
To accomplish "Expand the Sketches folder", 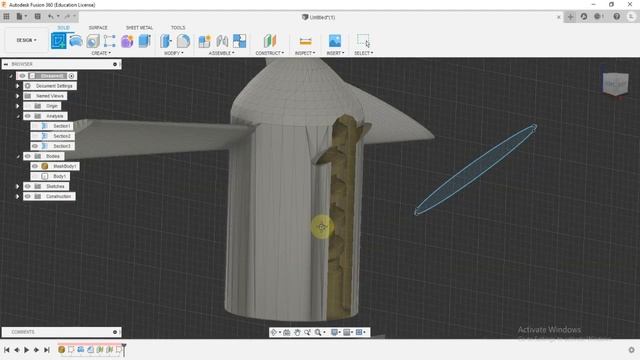I will click(18, 186).
